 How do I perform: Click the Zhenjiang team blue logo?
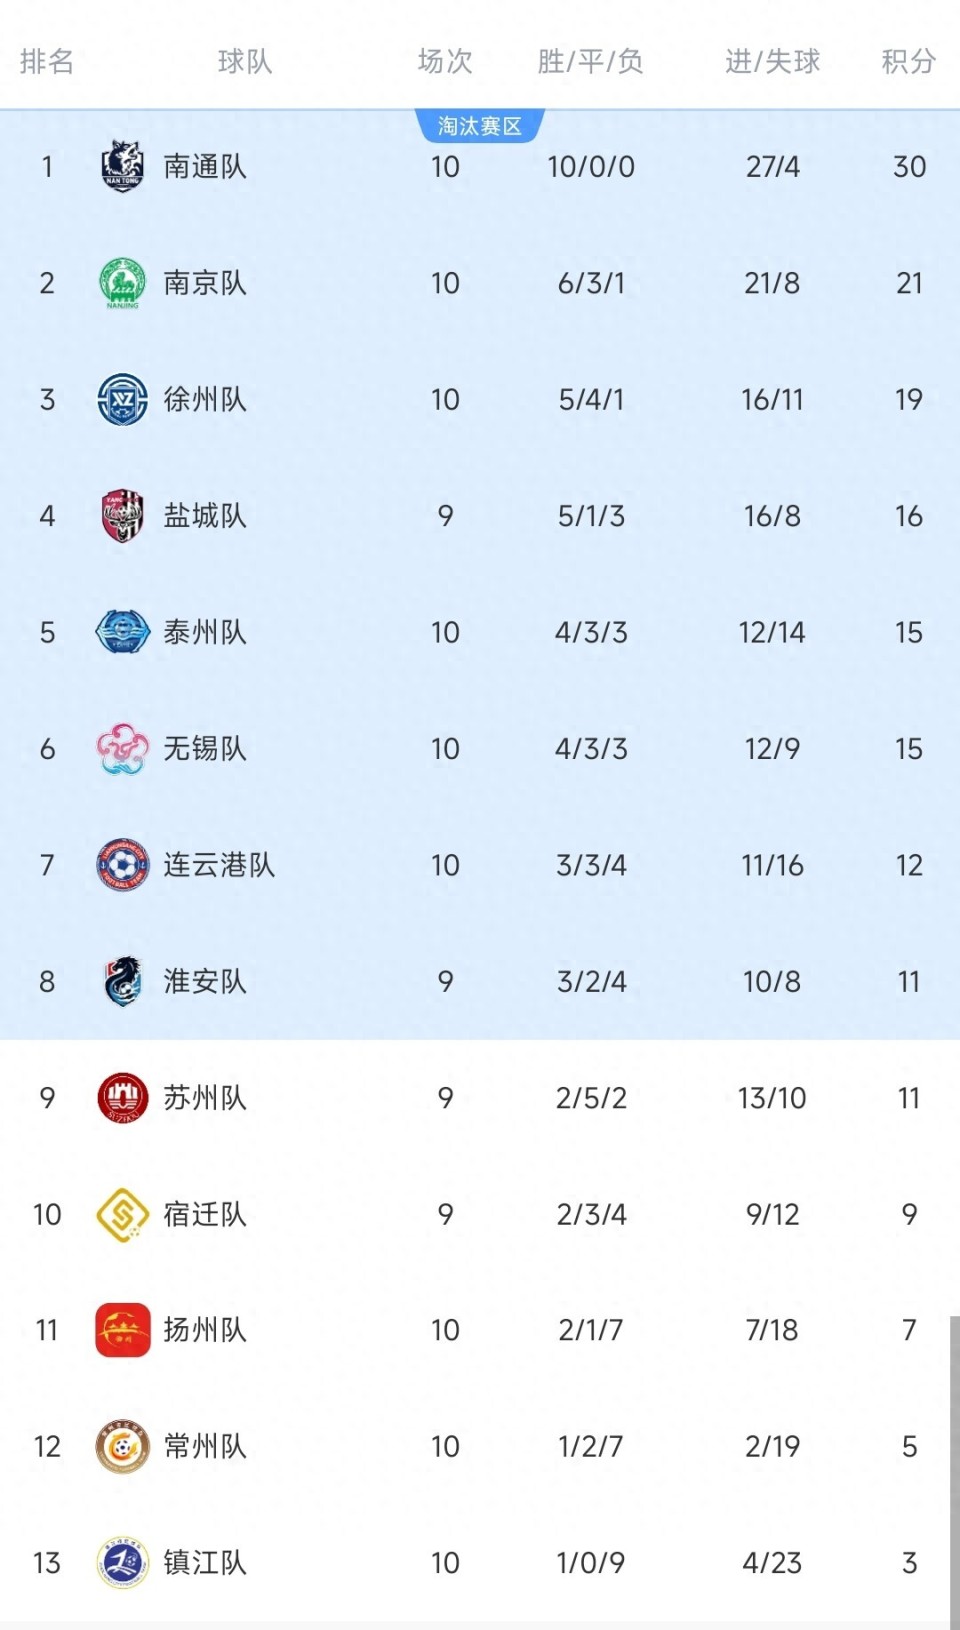pos(123,1562)
